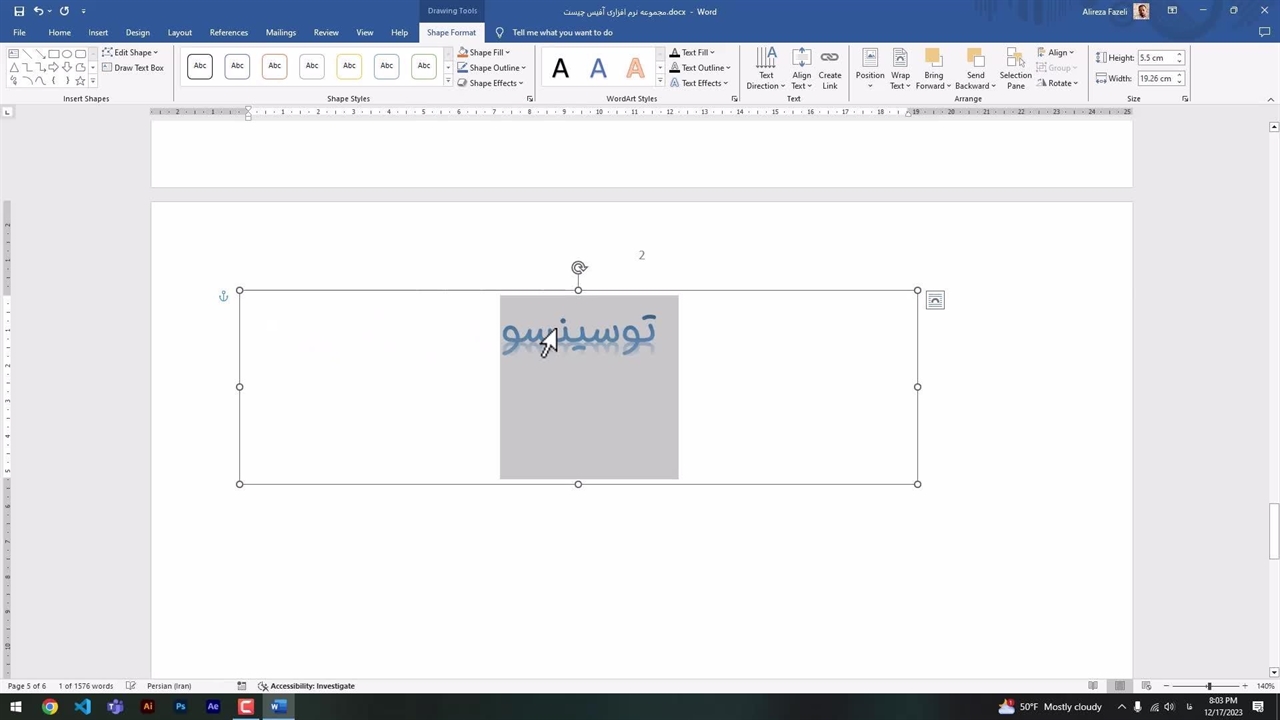Open the Wrap Text menu

900,69
